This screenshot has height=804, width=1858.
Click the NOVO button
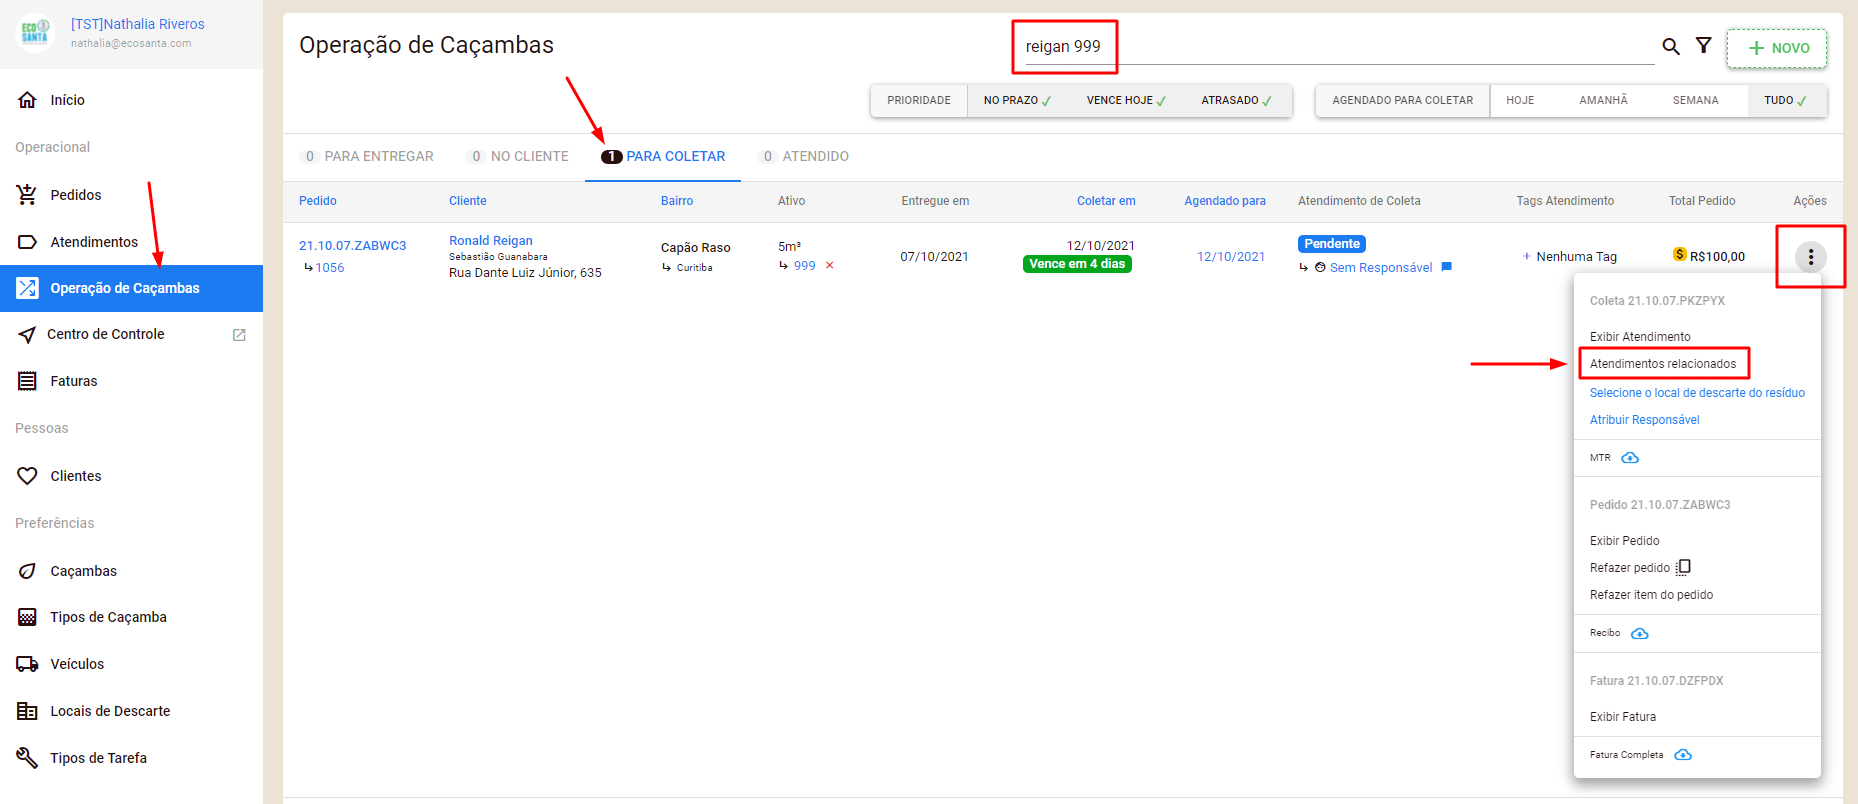1777,48
